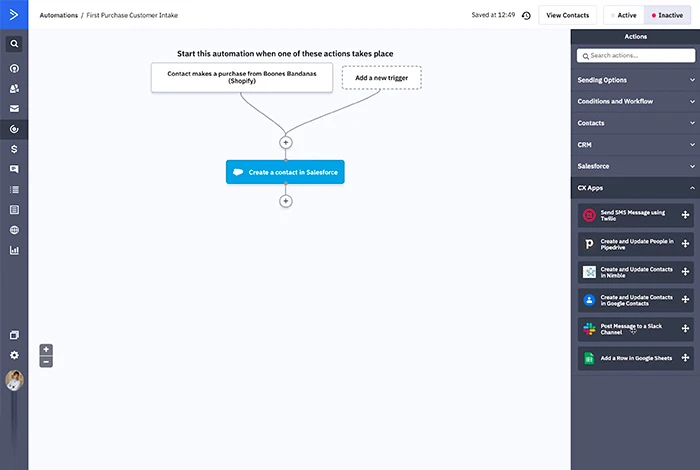Click the ActiveCampaign logo icon

(x=14, y=15)
